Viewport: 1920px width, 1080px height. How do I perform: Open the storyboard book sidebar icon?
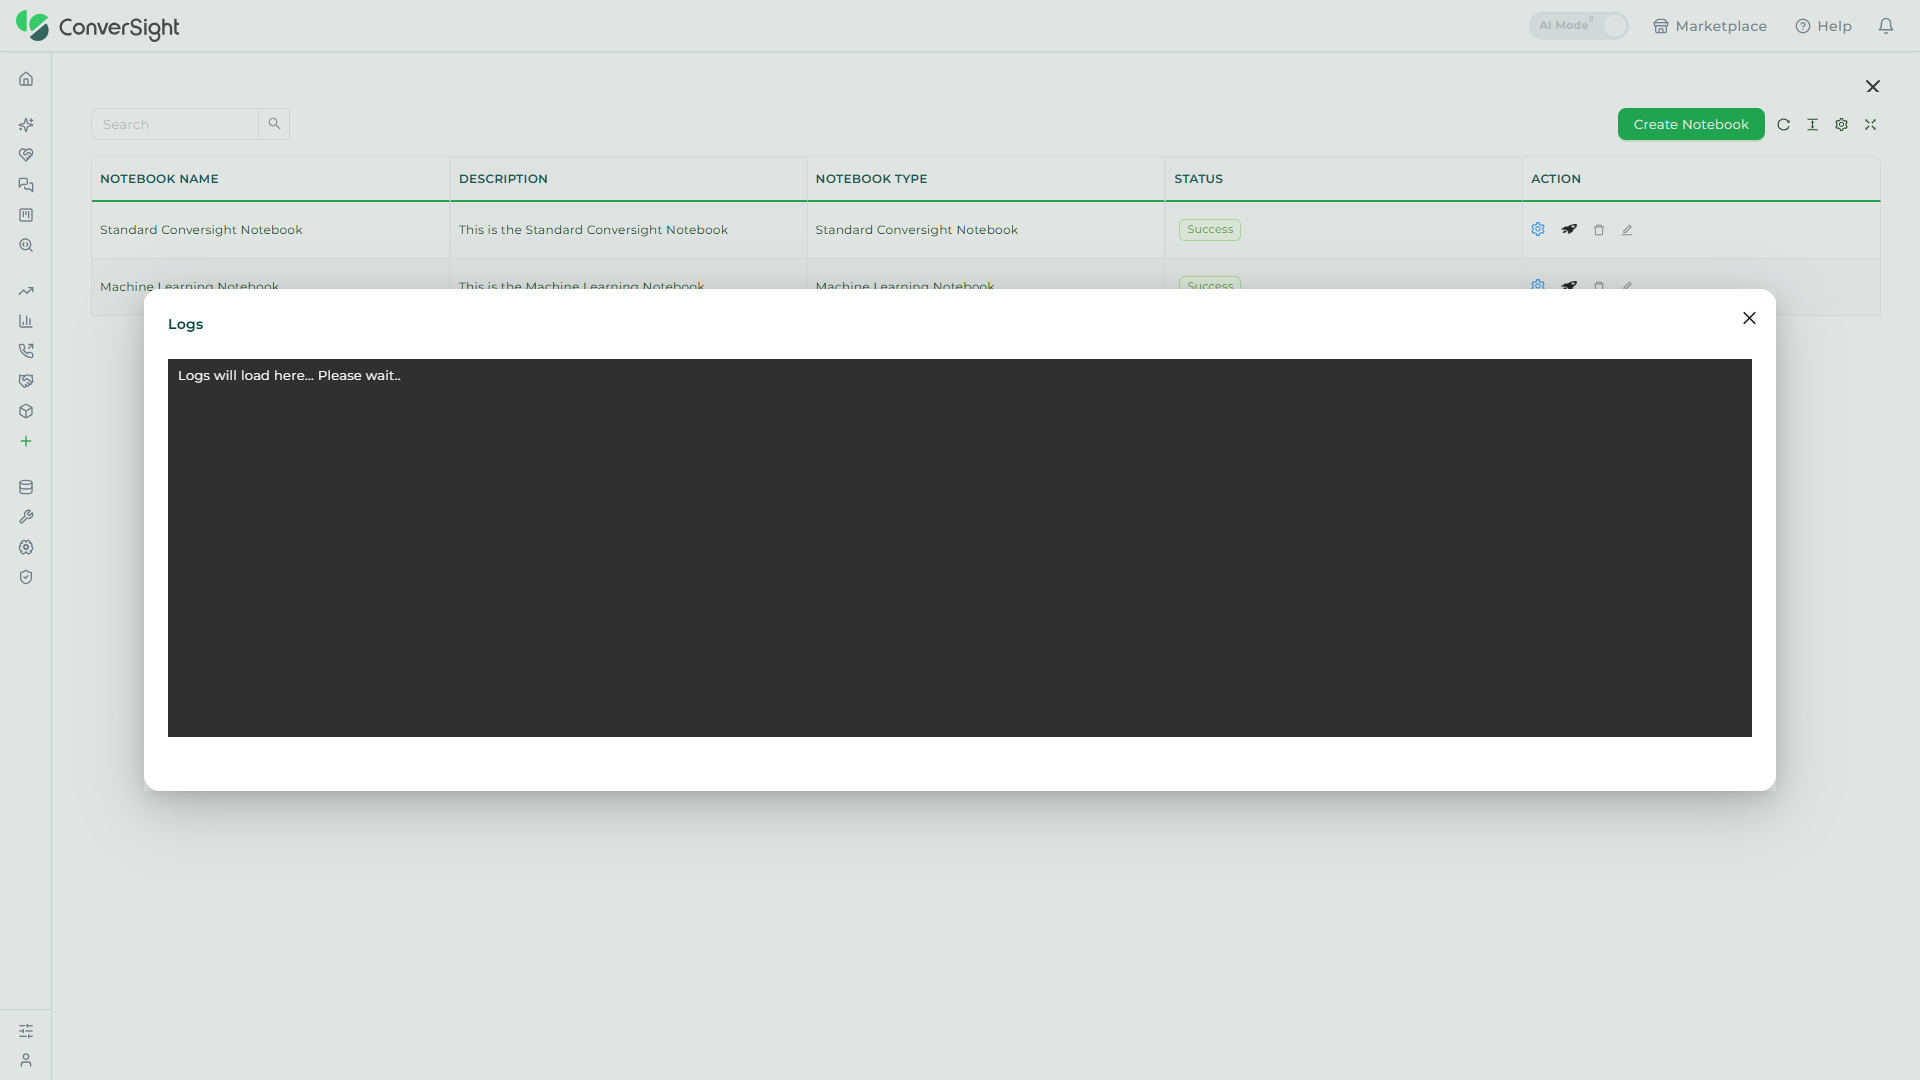pos(26,215)
